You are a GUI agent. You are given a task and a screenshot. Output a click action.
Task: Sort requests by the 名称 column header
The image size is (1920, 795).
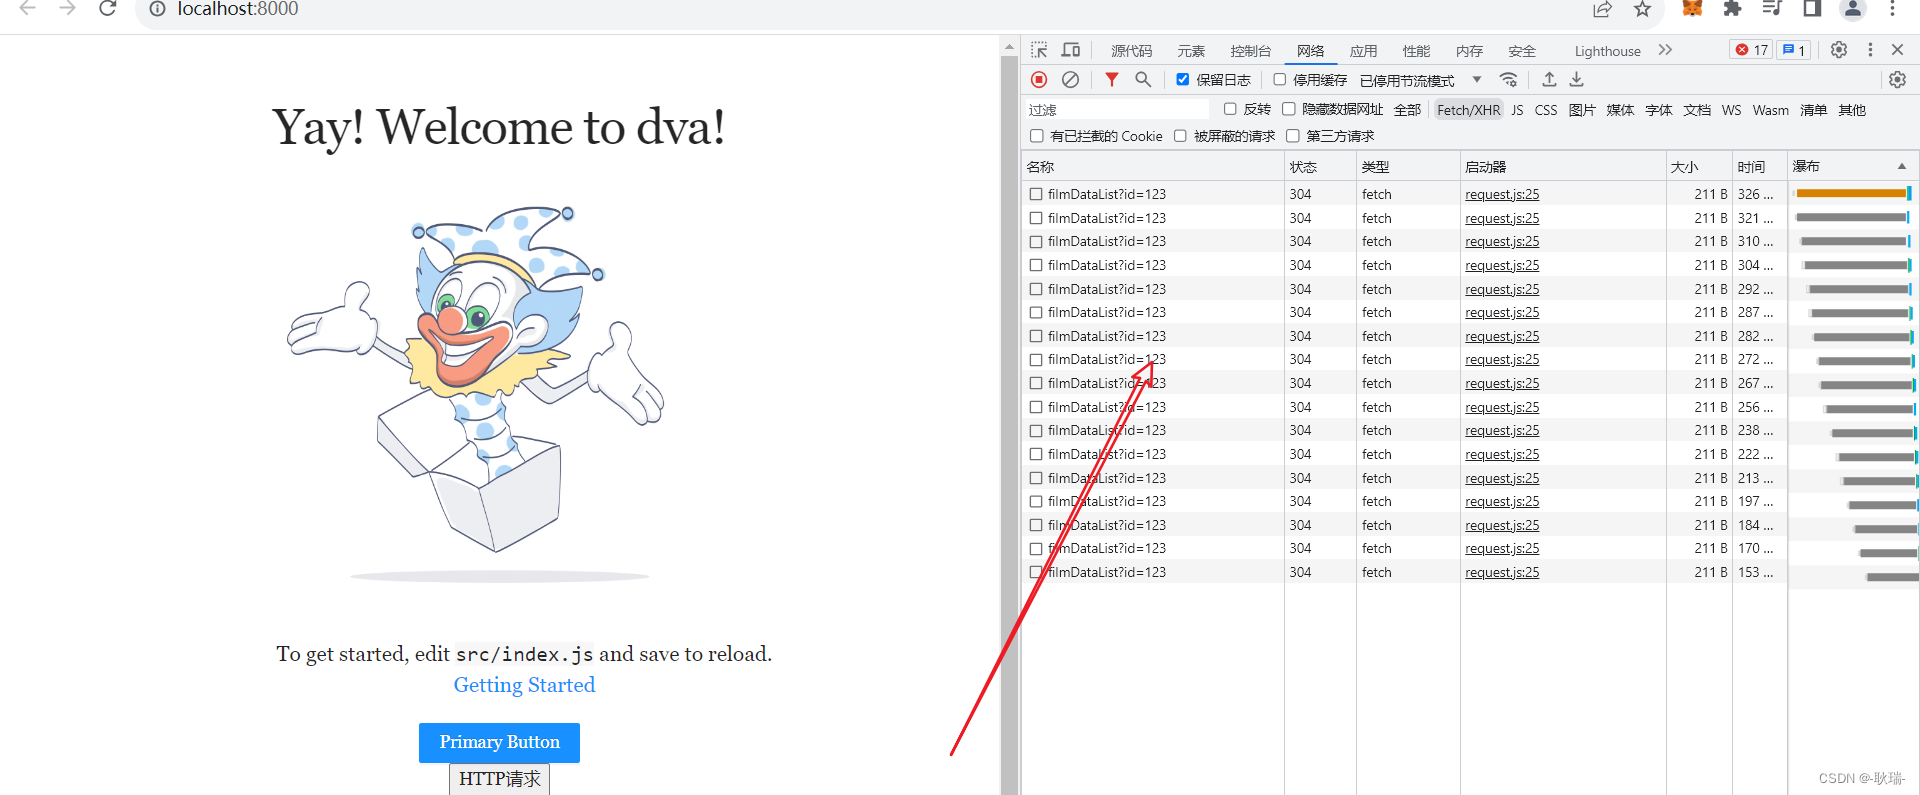coord(1152,166)
